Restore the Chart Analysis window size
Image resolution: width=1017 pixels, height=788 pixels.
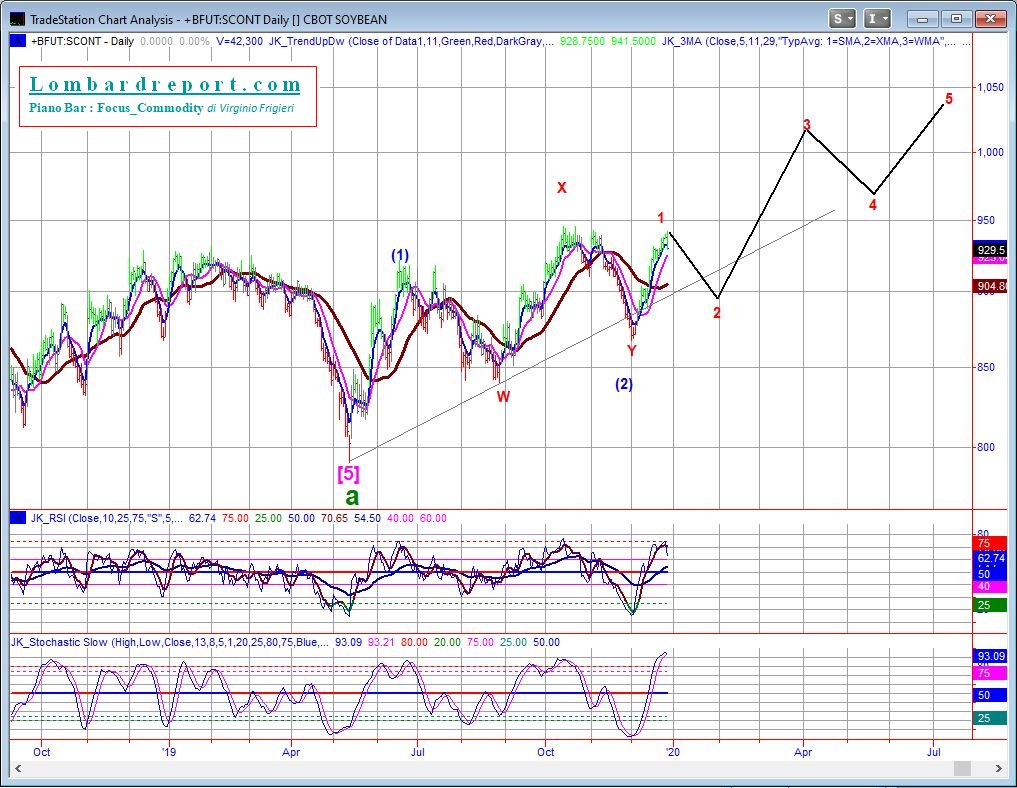[x=956, y=19]
